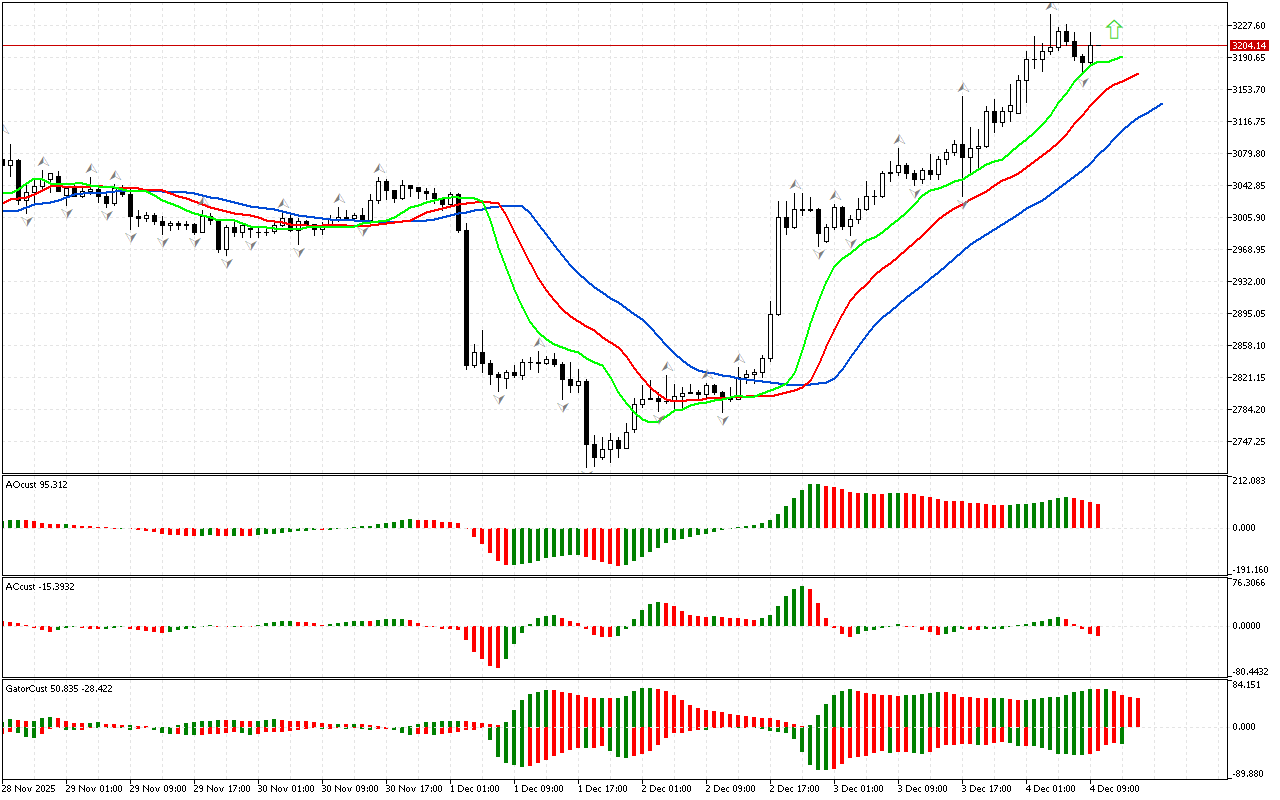This screenshot has height=800, width=1280.
Task: Select the up fractal above the highest candle
Action: (x=1050, y=8)
